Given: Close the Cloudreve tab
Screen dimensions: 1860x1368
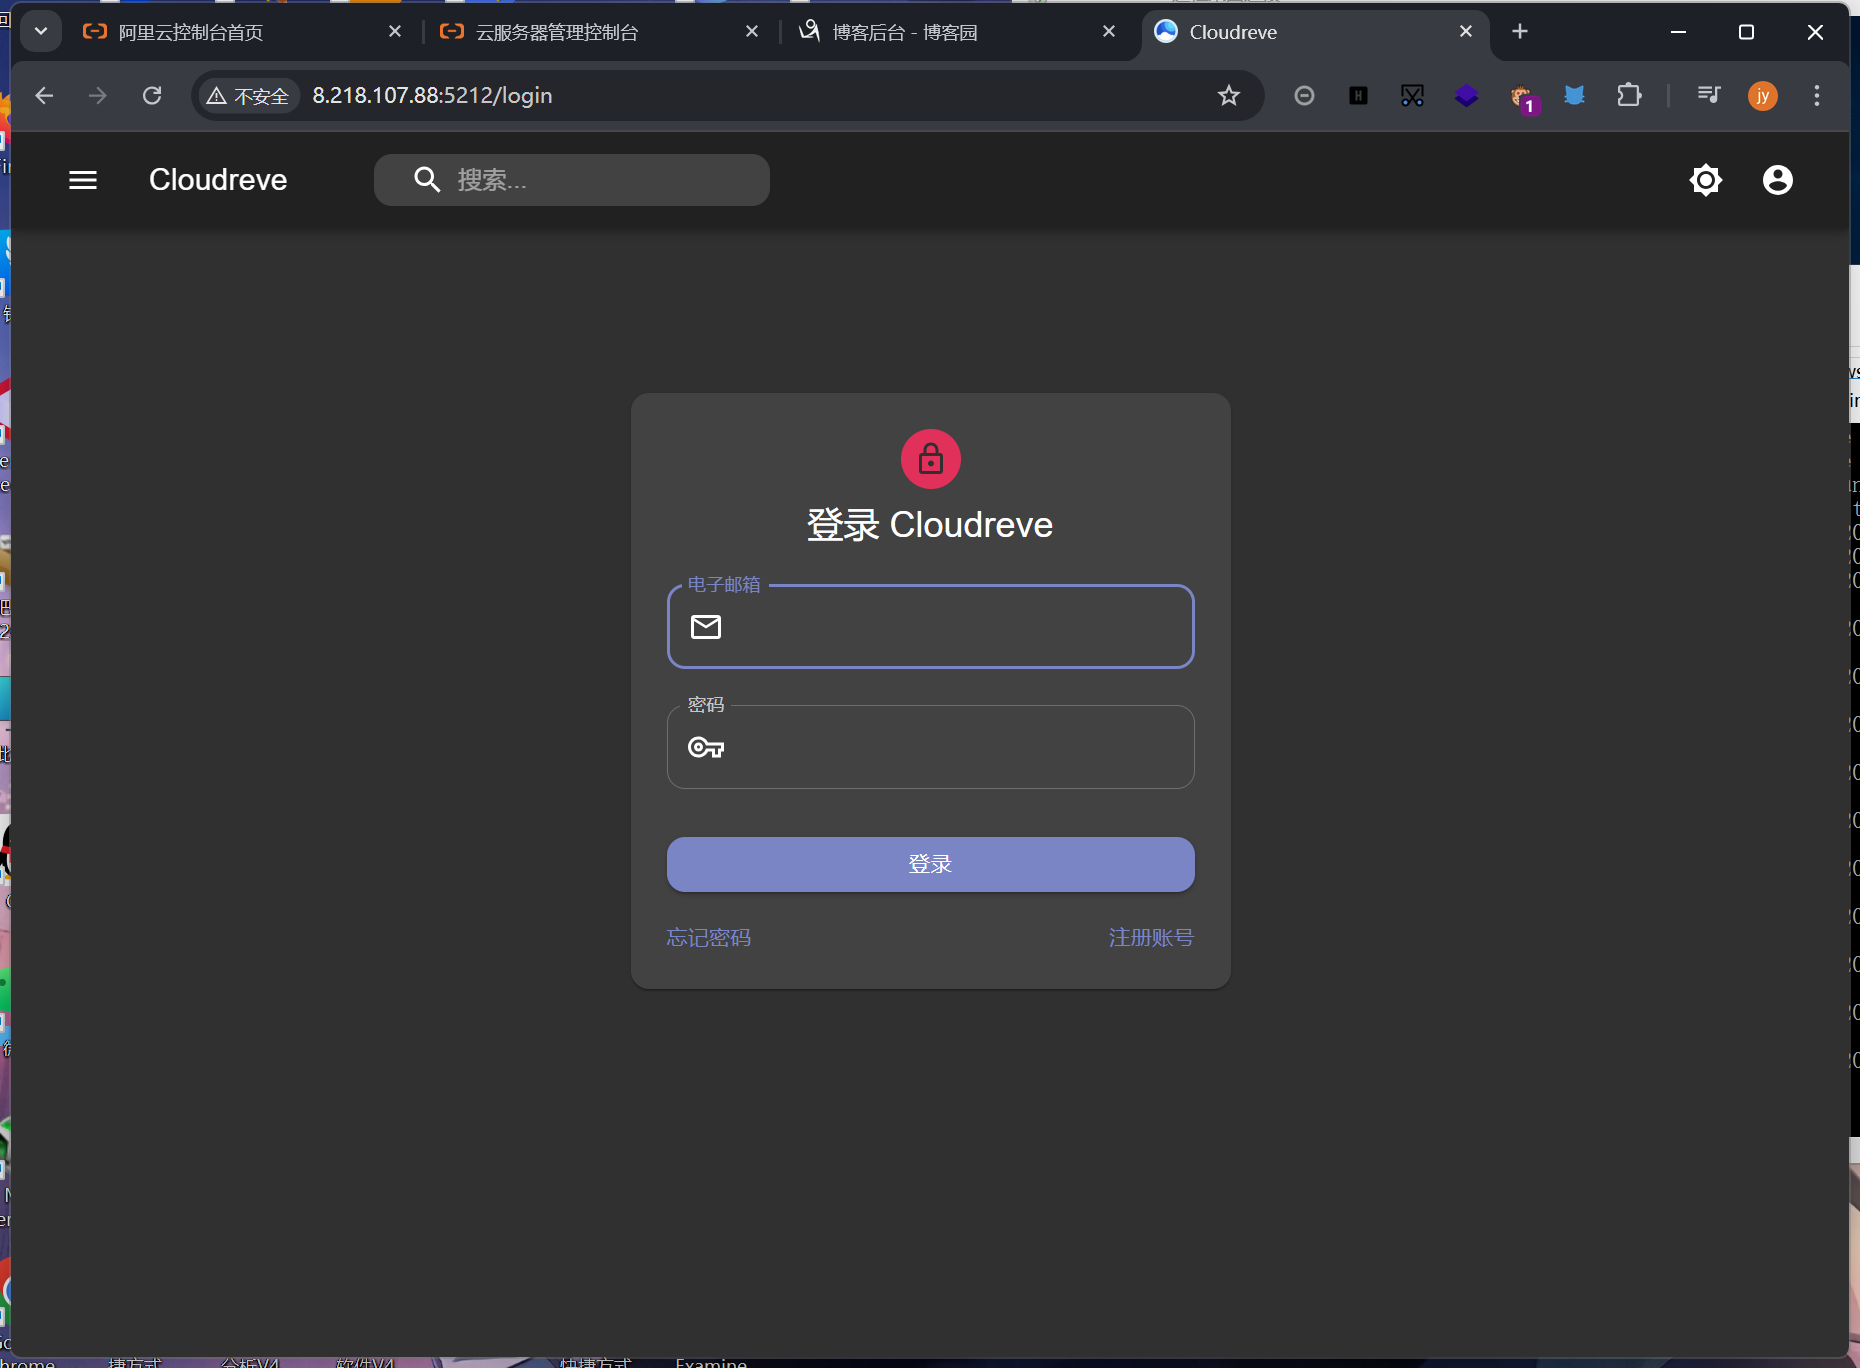Looking at the screenshot, I should click(1466, 32).
